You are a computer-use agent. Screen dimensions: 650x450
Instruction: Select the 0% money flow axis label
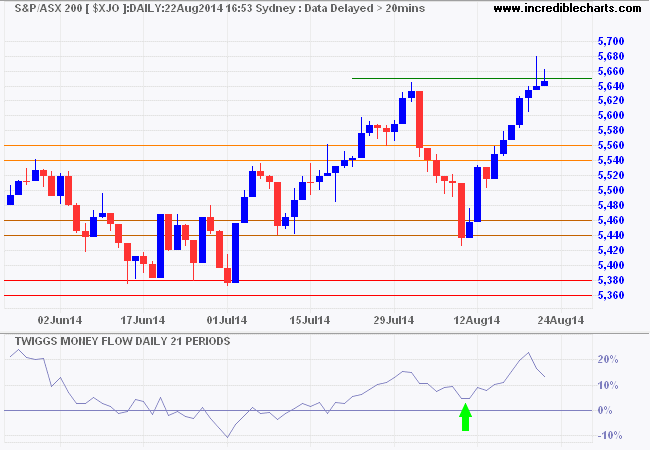[606, 410]
